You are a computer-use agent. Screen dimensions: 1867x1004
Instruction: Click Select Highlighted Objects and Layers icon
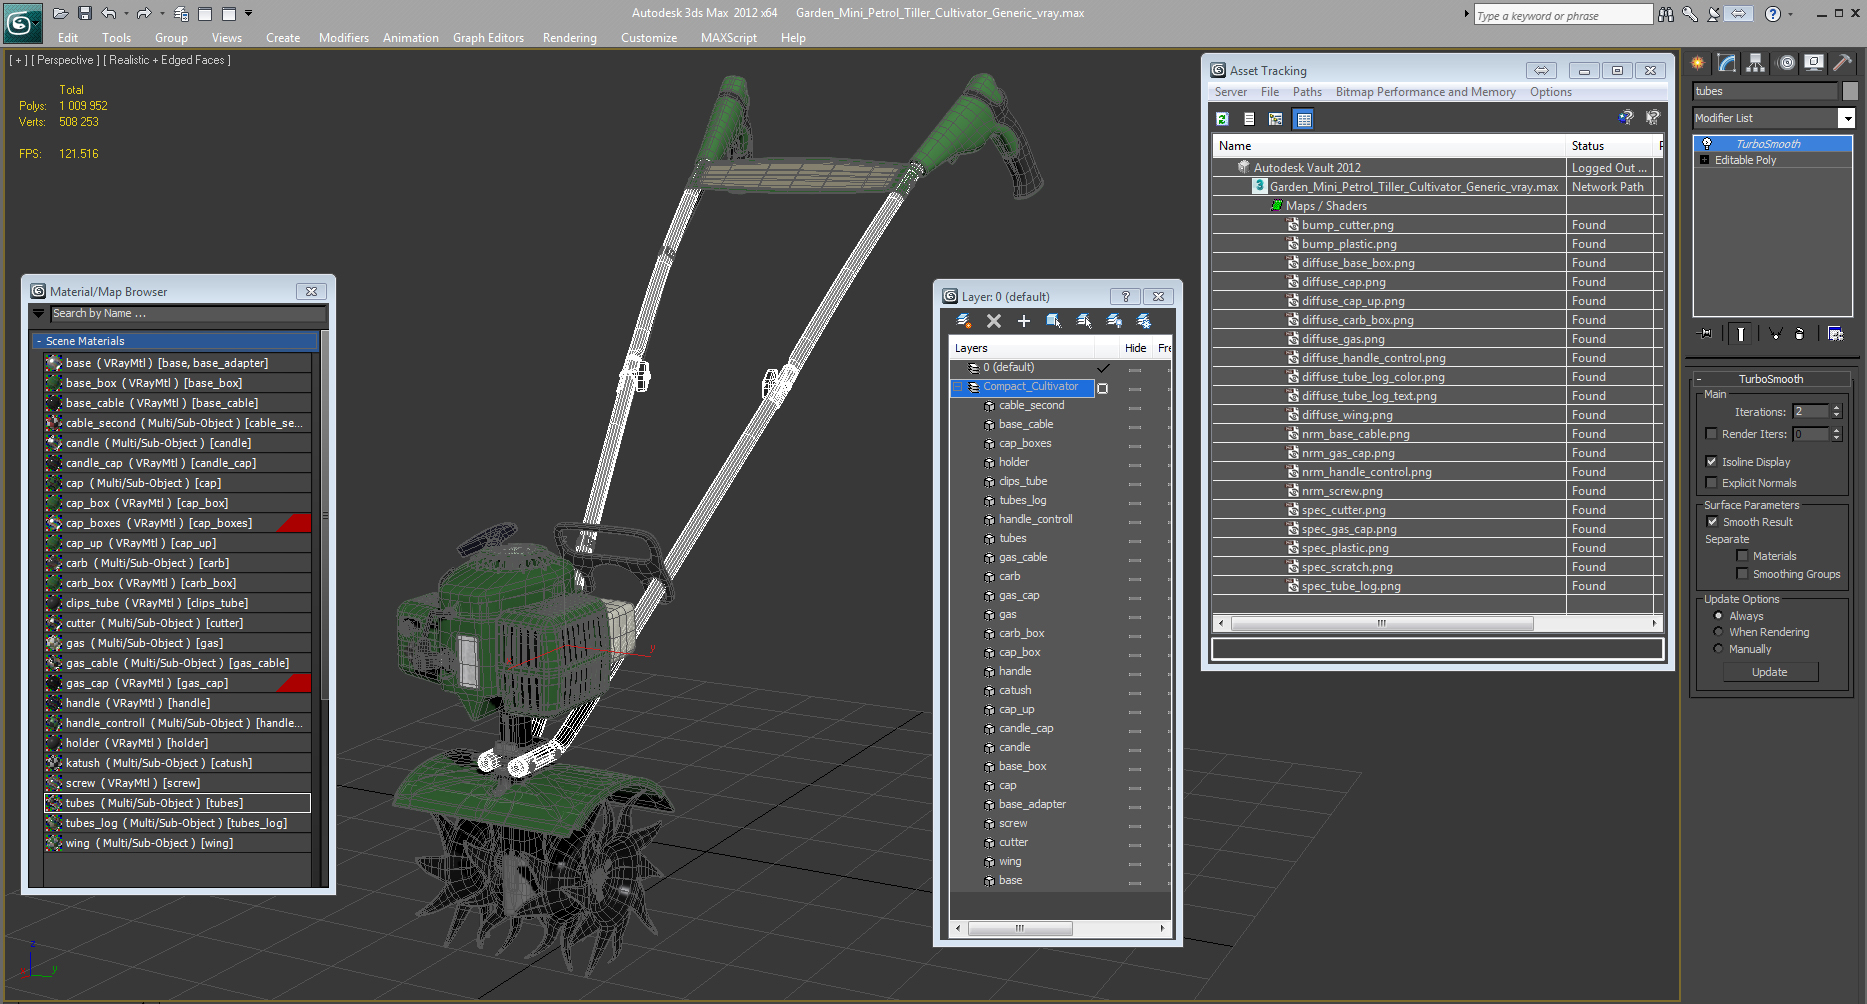click(x=1054, y=321)
